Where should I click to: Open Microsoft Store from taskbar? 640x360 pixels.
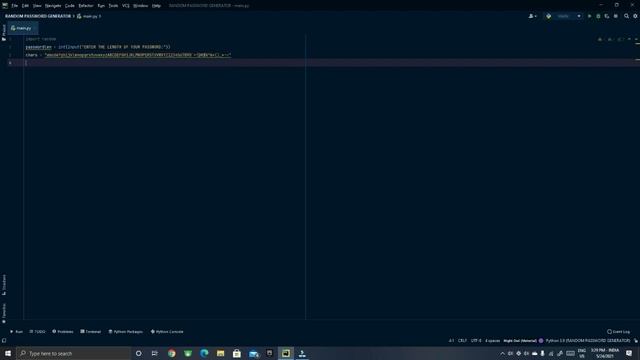[237, 353]
